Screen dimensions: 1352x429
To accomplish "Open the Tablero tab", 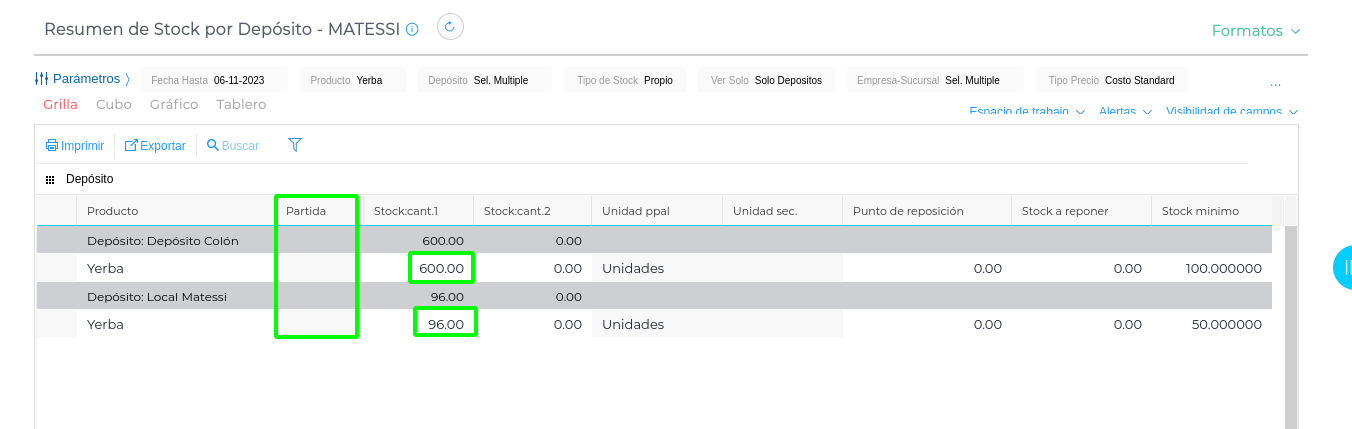I will [x=241, y=105].
